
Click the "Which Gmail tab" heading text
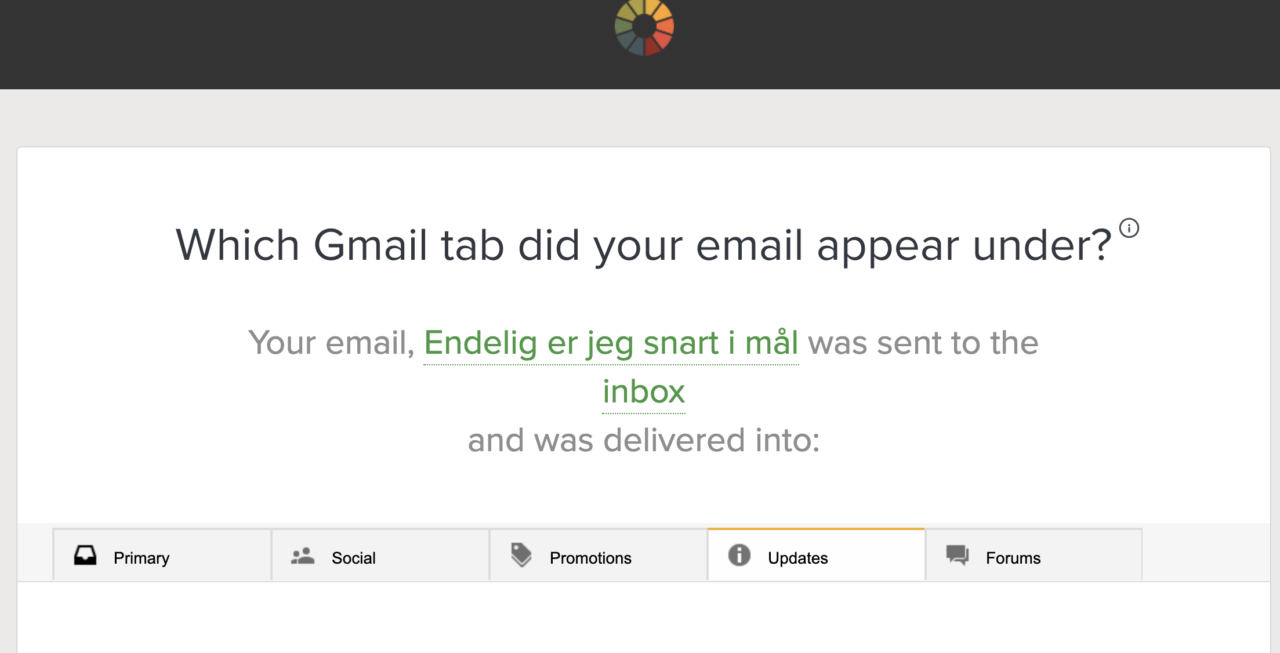point(643,245)
